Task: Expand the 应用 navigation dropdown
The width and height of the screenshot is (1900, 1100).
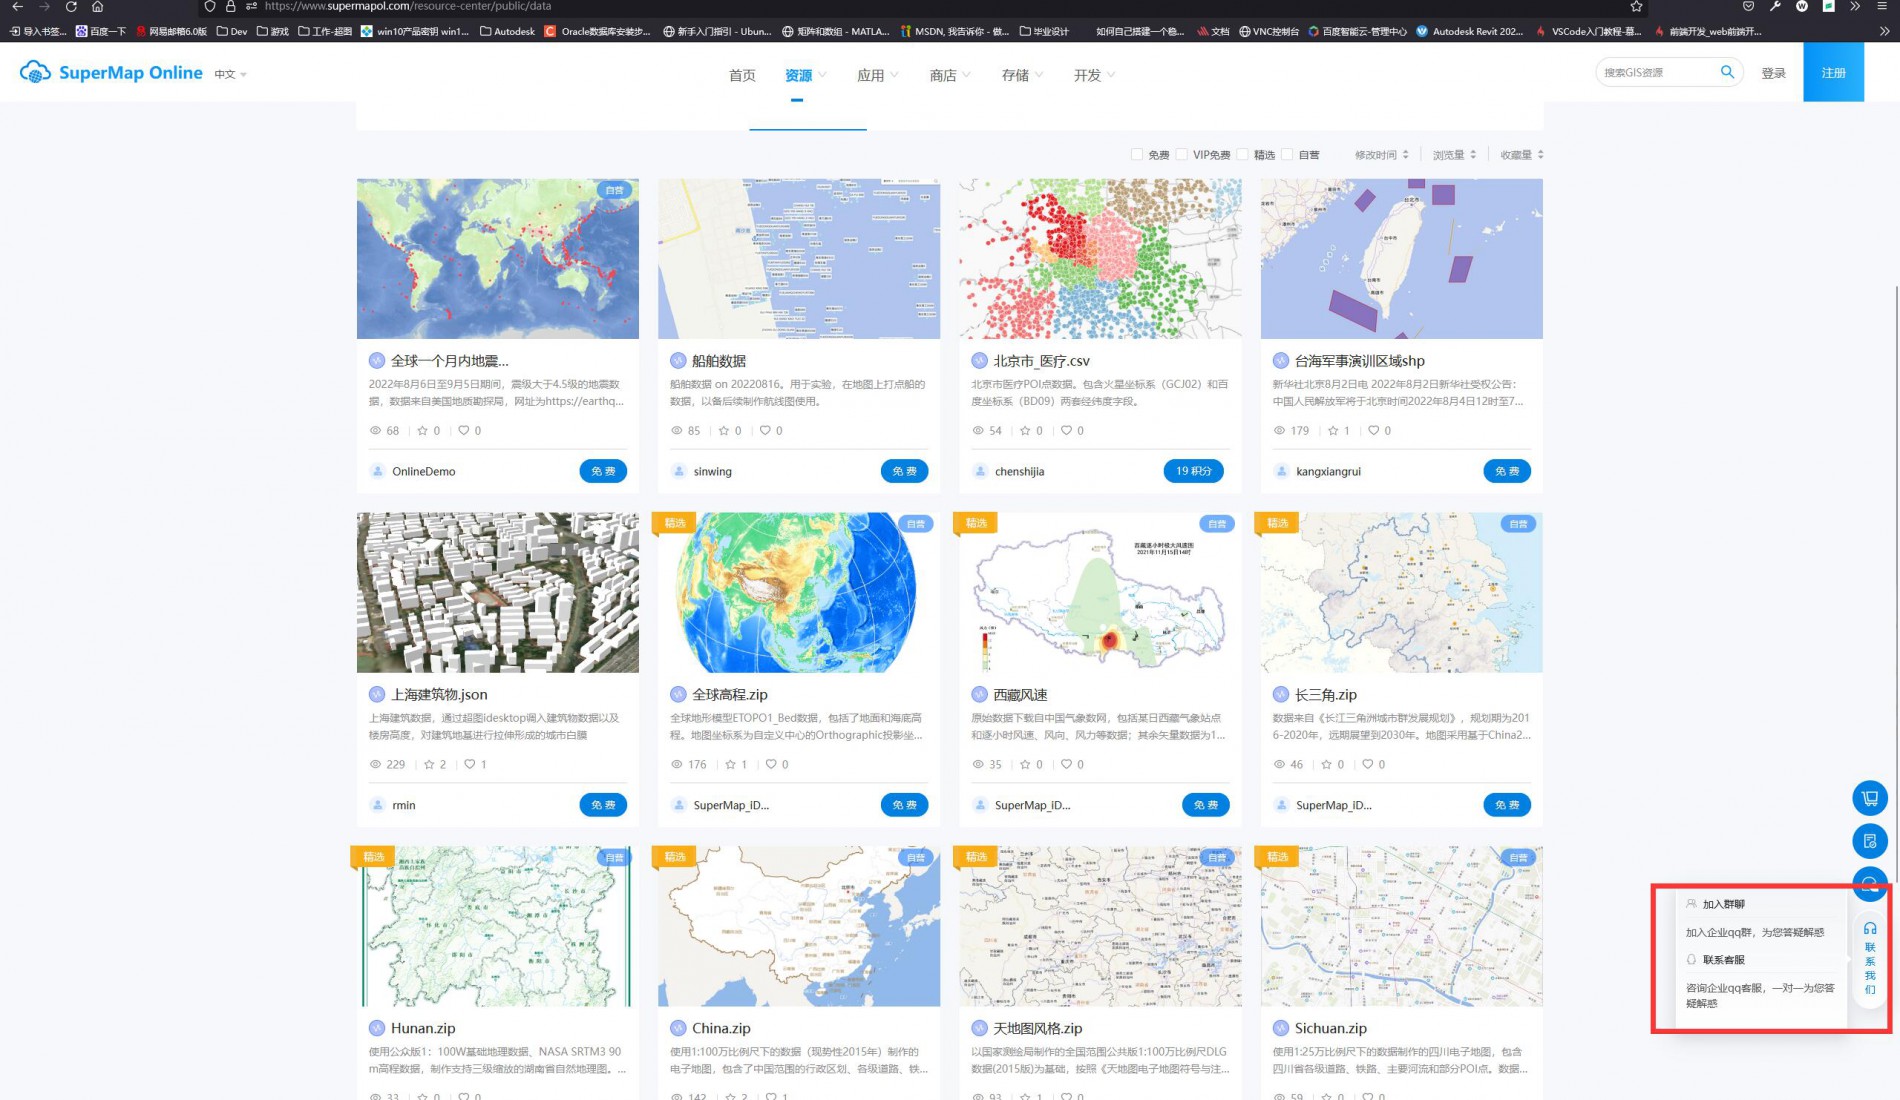Action: [877, 75]
